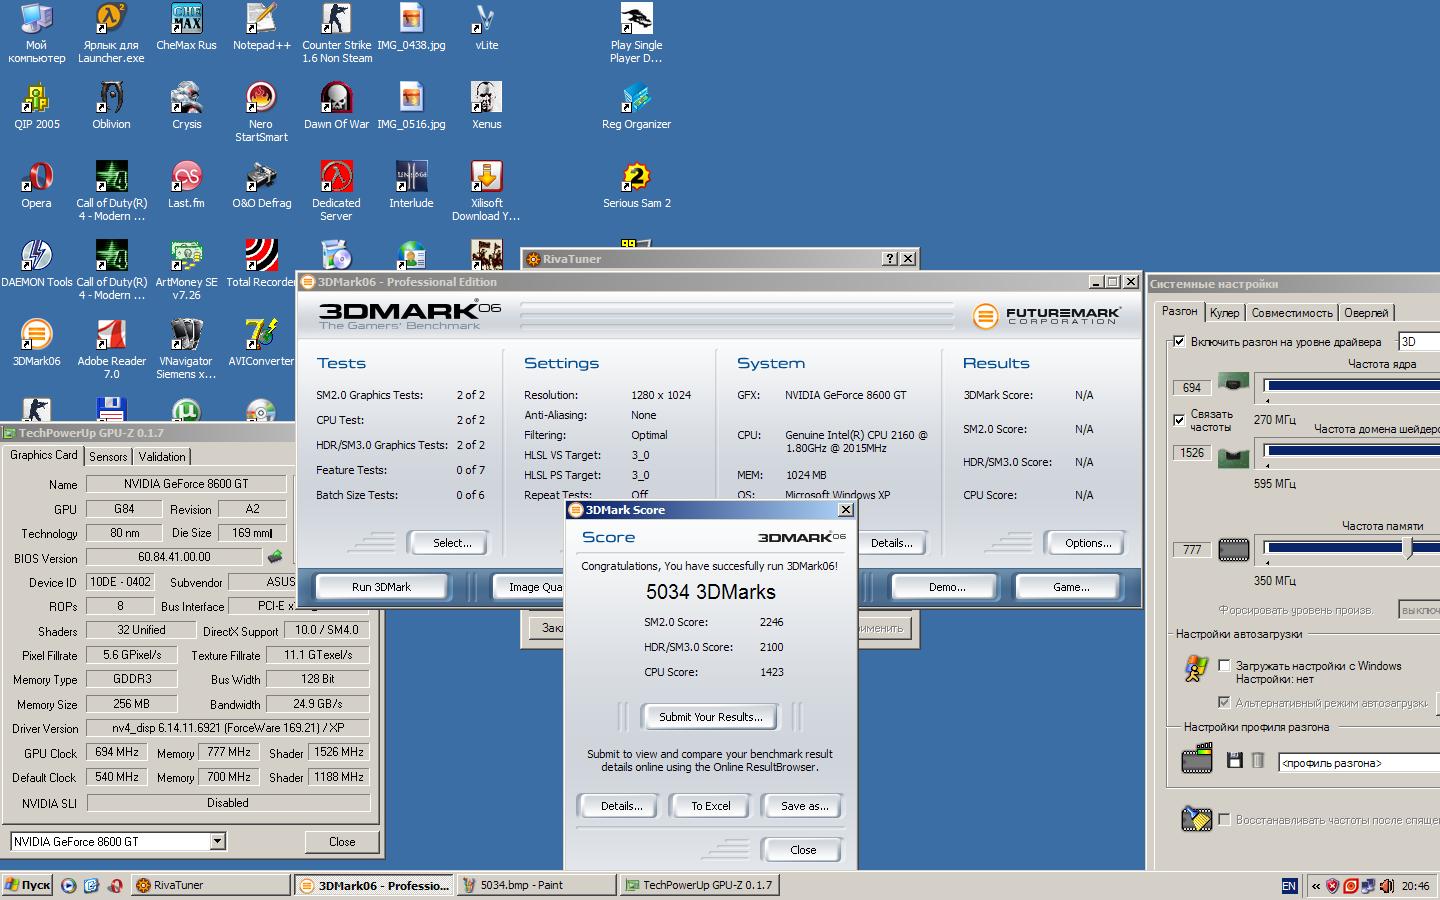Open the 3D mode dropdown in RivaTuner settings
The height and width of the screenshot is (900, 1440).
(1419, 342)
